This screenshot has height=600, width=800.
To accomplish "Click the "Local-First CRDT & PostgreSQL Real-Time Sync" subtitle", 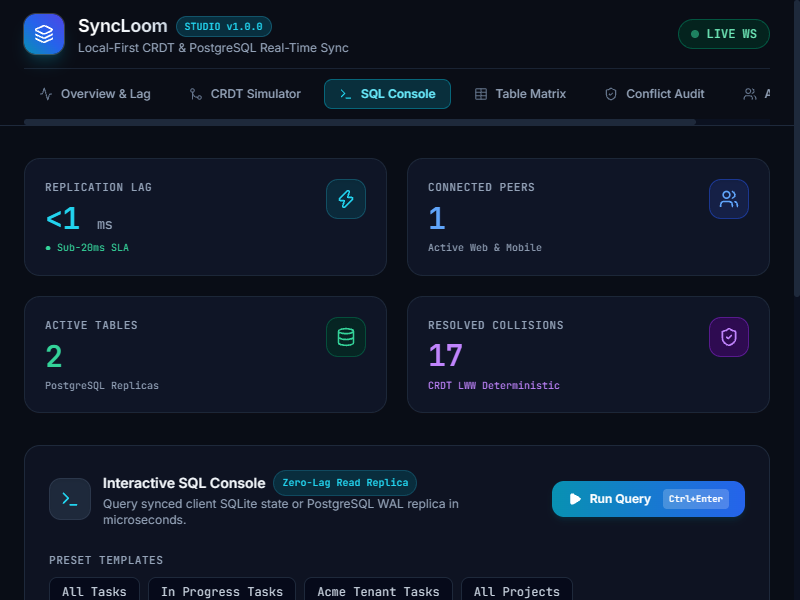I will tap(213, 48).
